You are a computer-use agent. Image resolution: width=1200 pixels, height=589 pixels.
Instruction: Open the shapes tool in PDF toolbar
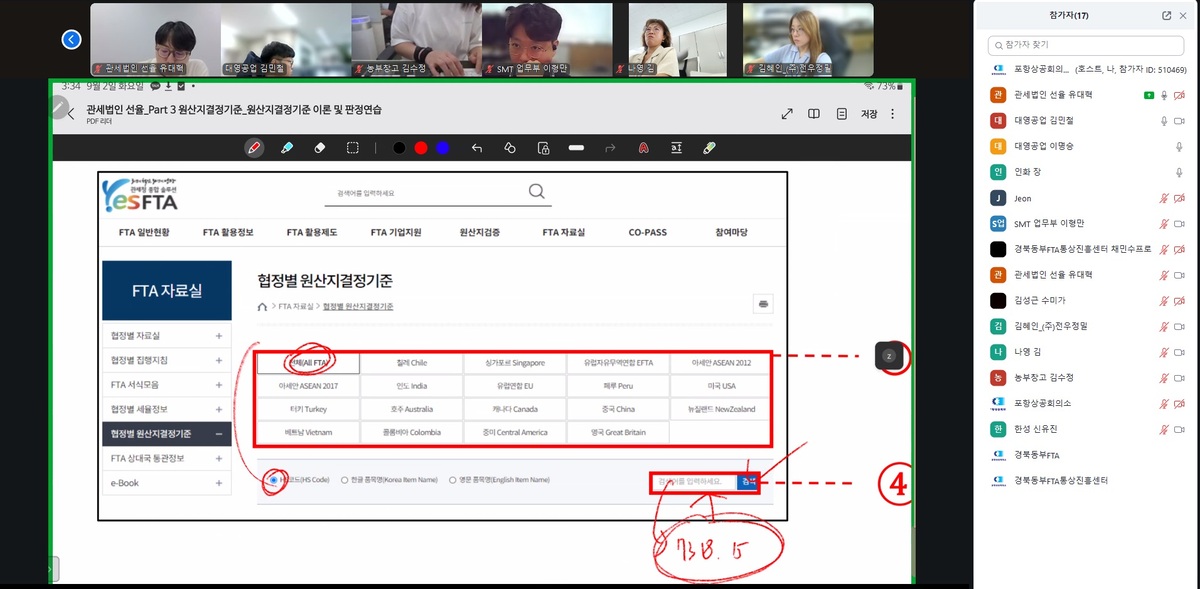(510, 148)
